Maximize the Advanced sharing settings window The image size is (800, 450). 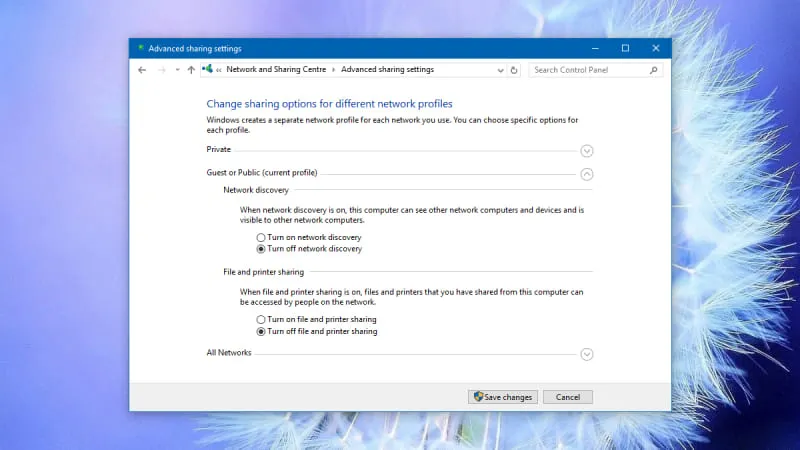(x=625, y=48)
